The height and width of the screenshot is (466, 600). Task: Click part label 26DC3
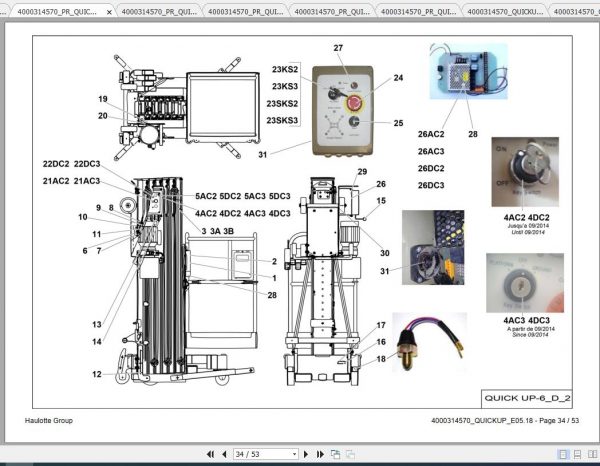tap(431, 185)
